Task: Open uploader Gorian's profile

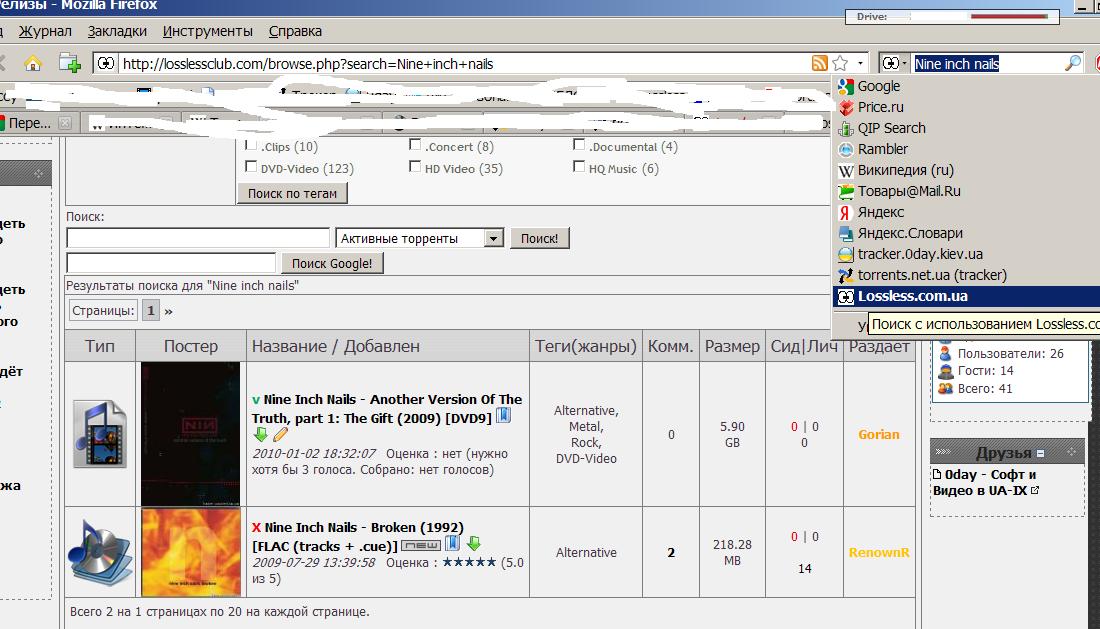Action: pos(878,434)
